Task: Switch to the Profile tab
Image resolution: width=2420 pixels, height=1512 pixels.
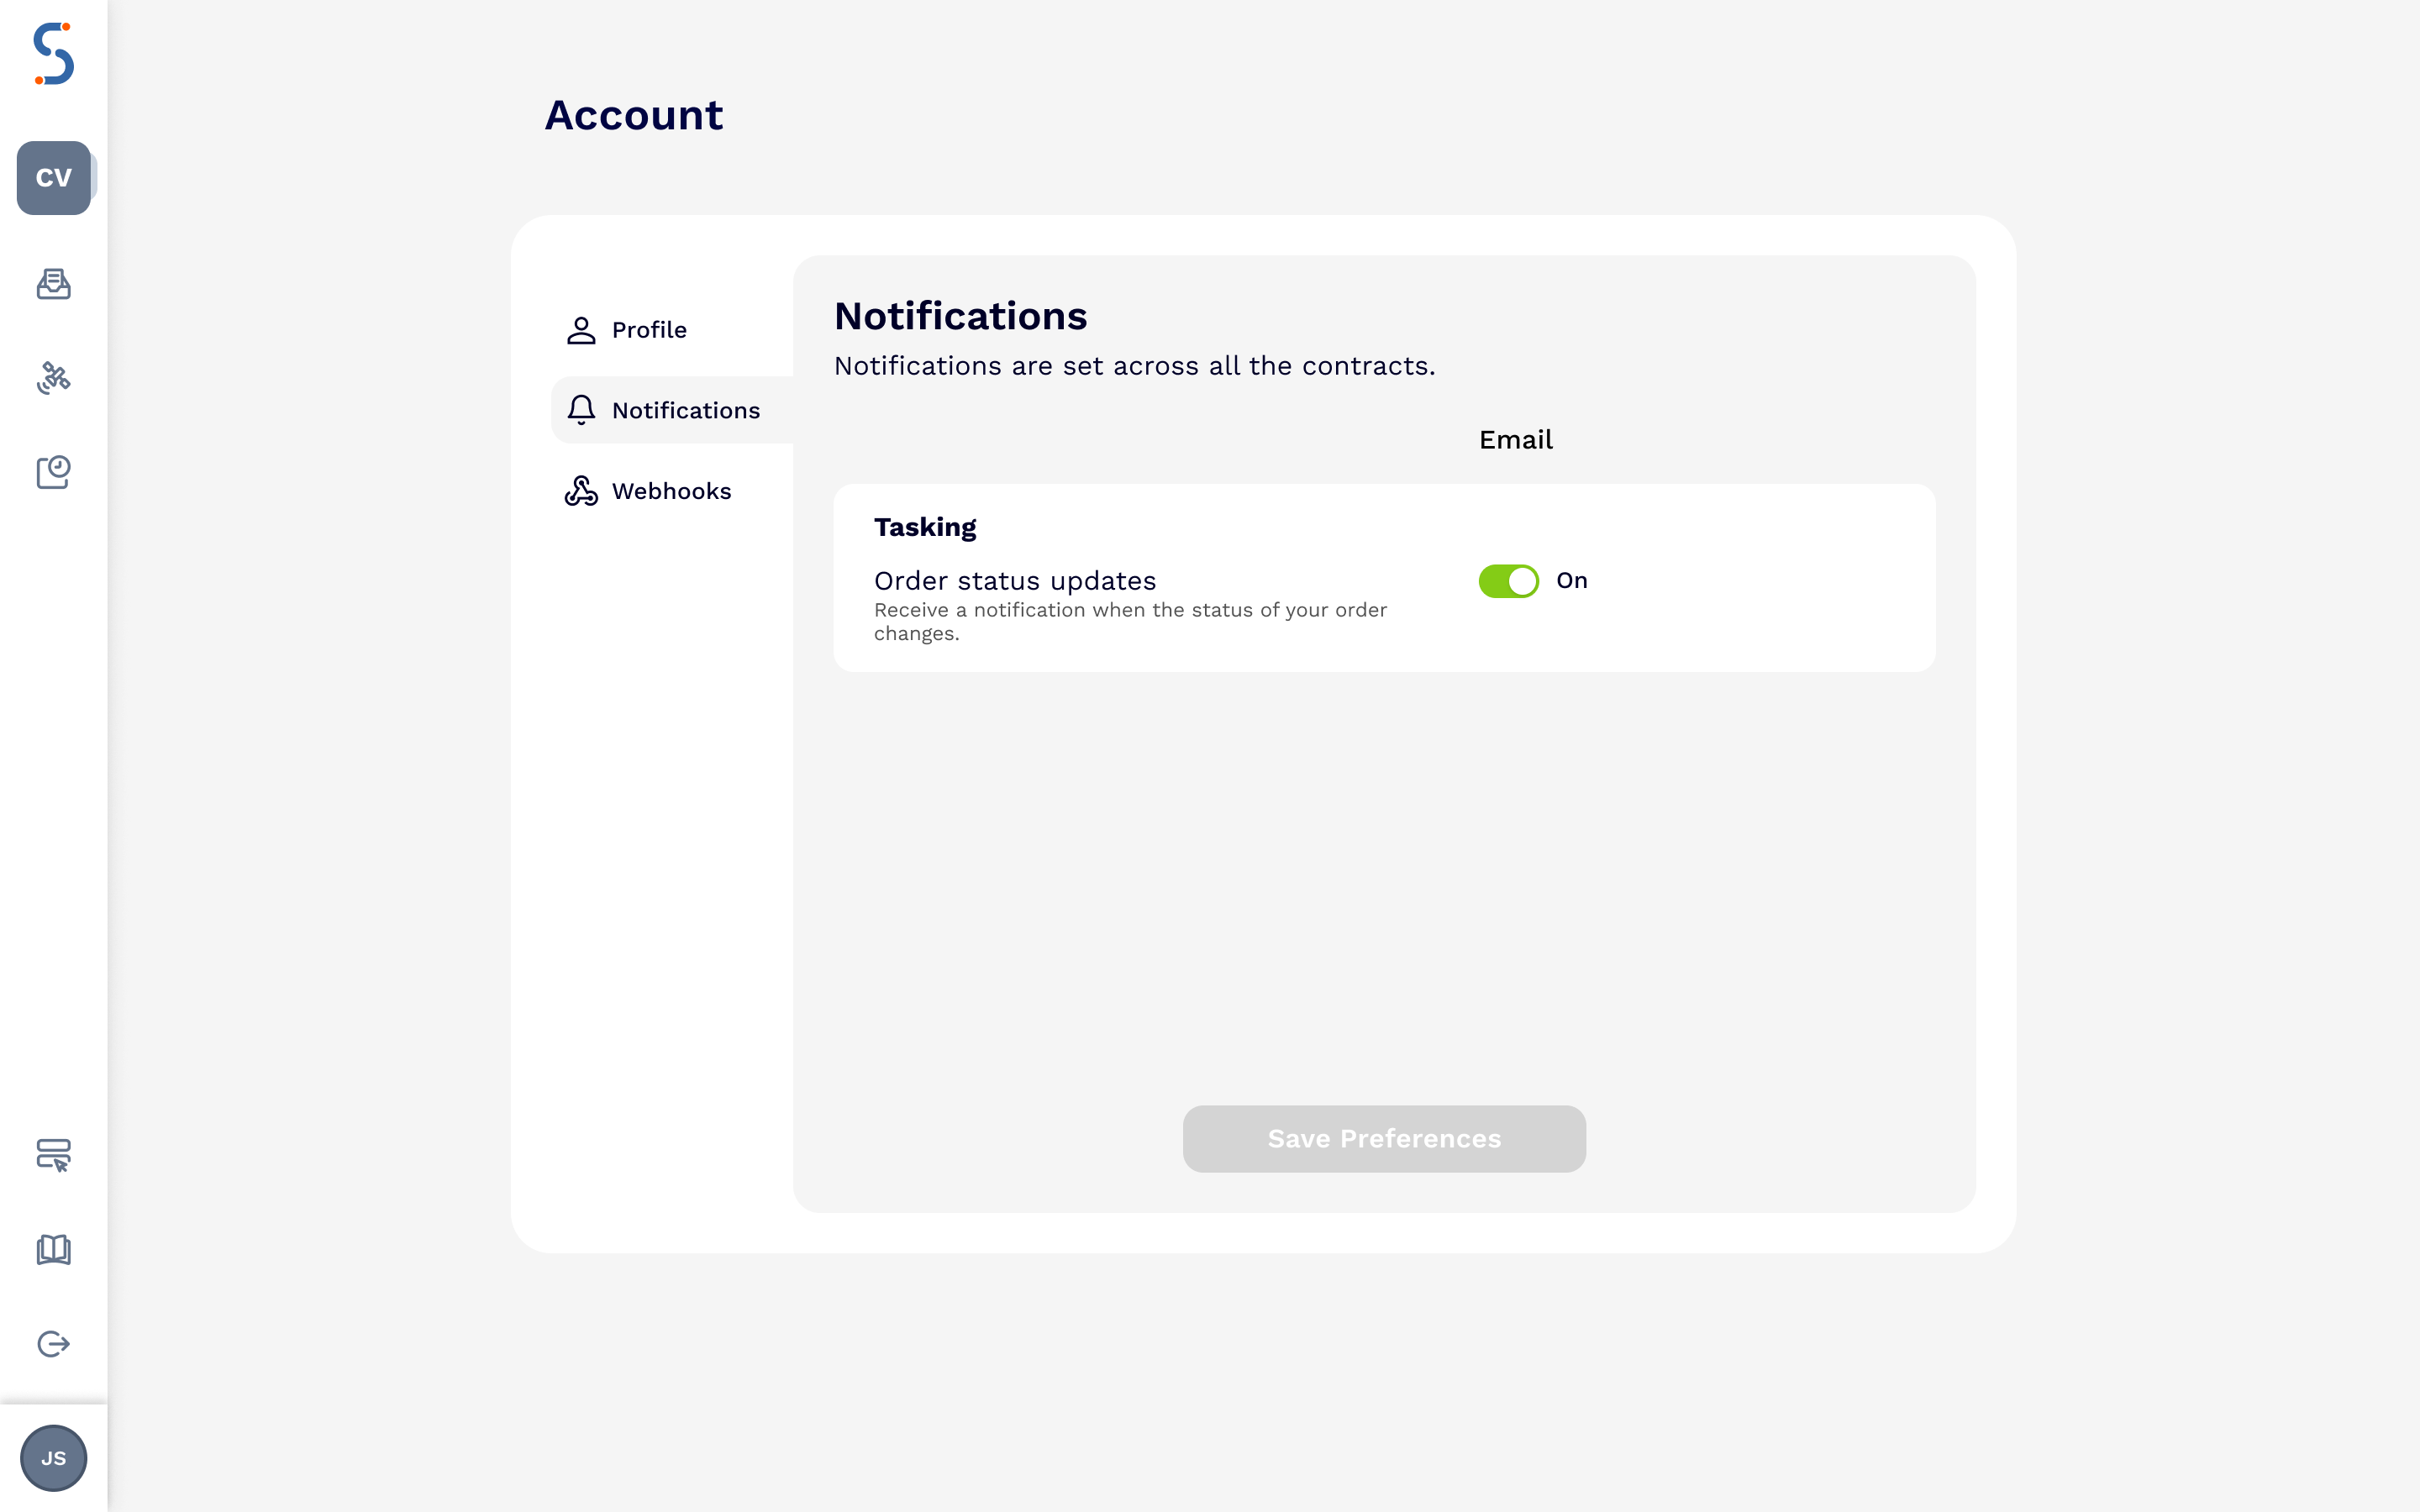Action: [x=649, y=329]
